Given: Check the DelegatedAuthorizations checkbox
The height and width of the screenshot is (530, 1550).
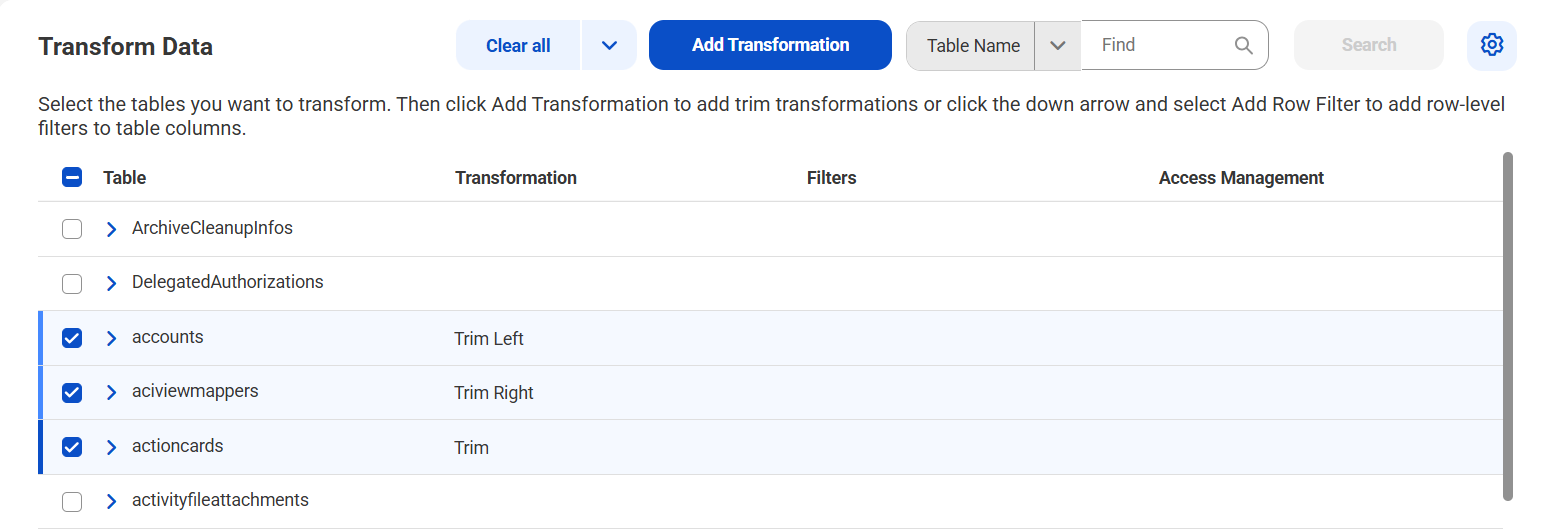Looking at the screenshot, I should tap(72, 284).
